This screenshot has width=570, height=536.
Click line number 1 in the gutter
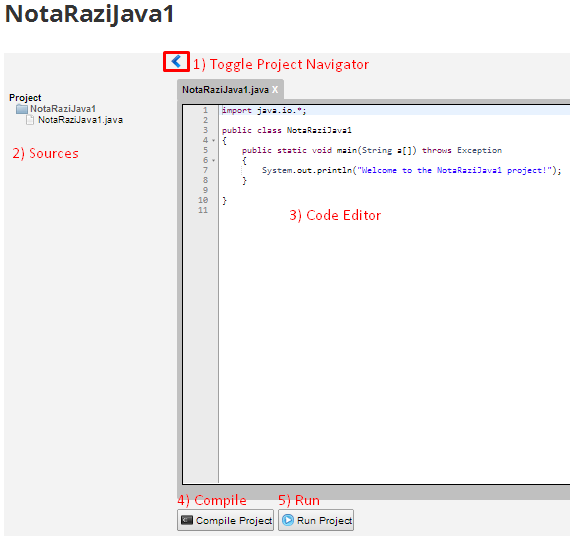tap(205, 110)
